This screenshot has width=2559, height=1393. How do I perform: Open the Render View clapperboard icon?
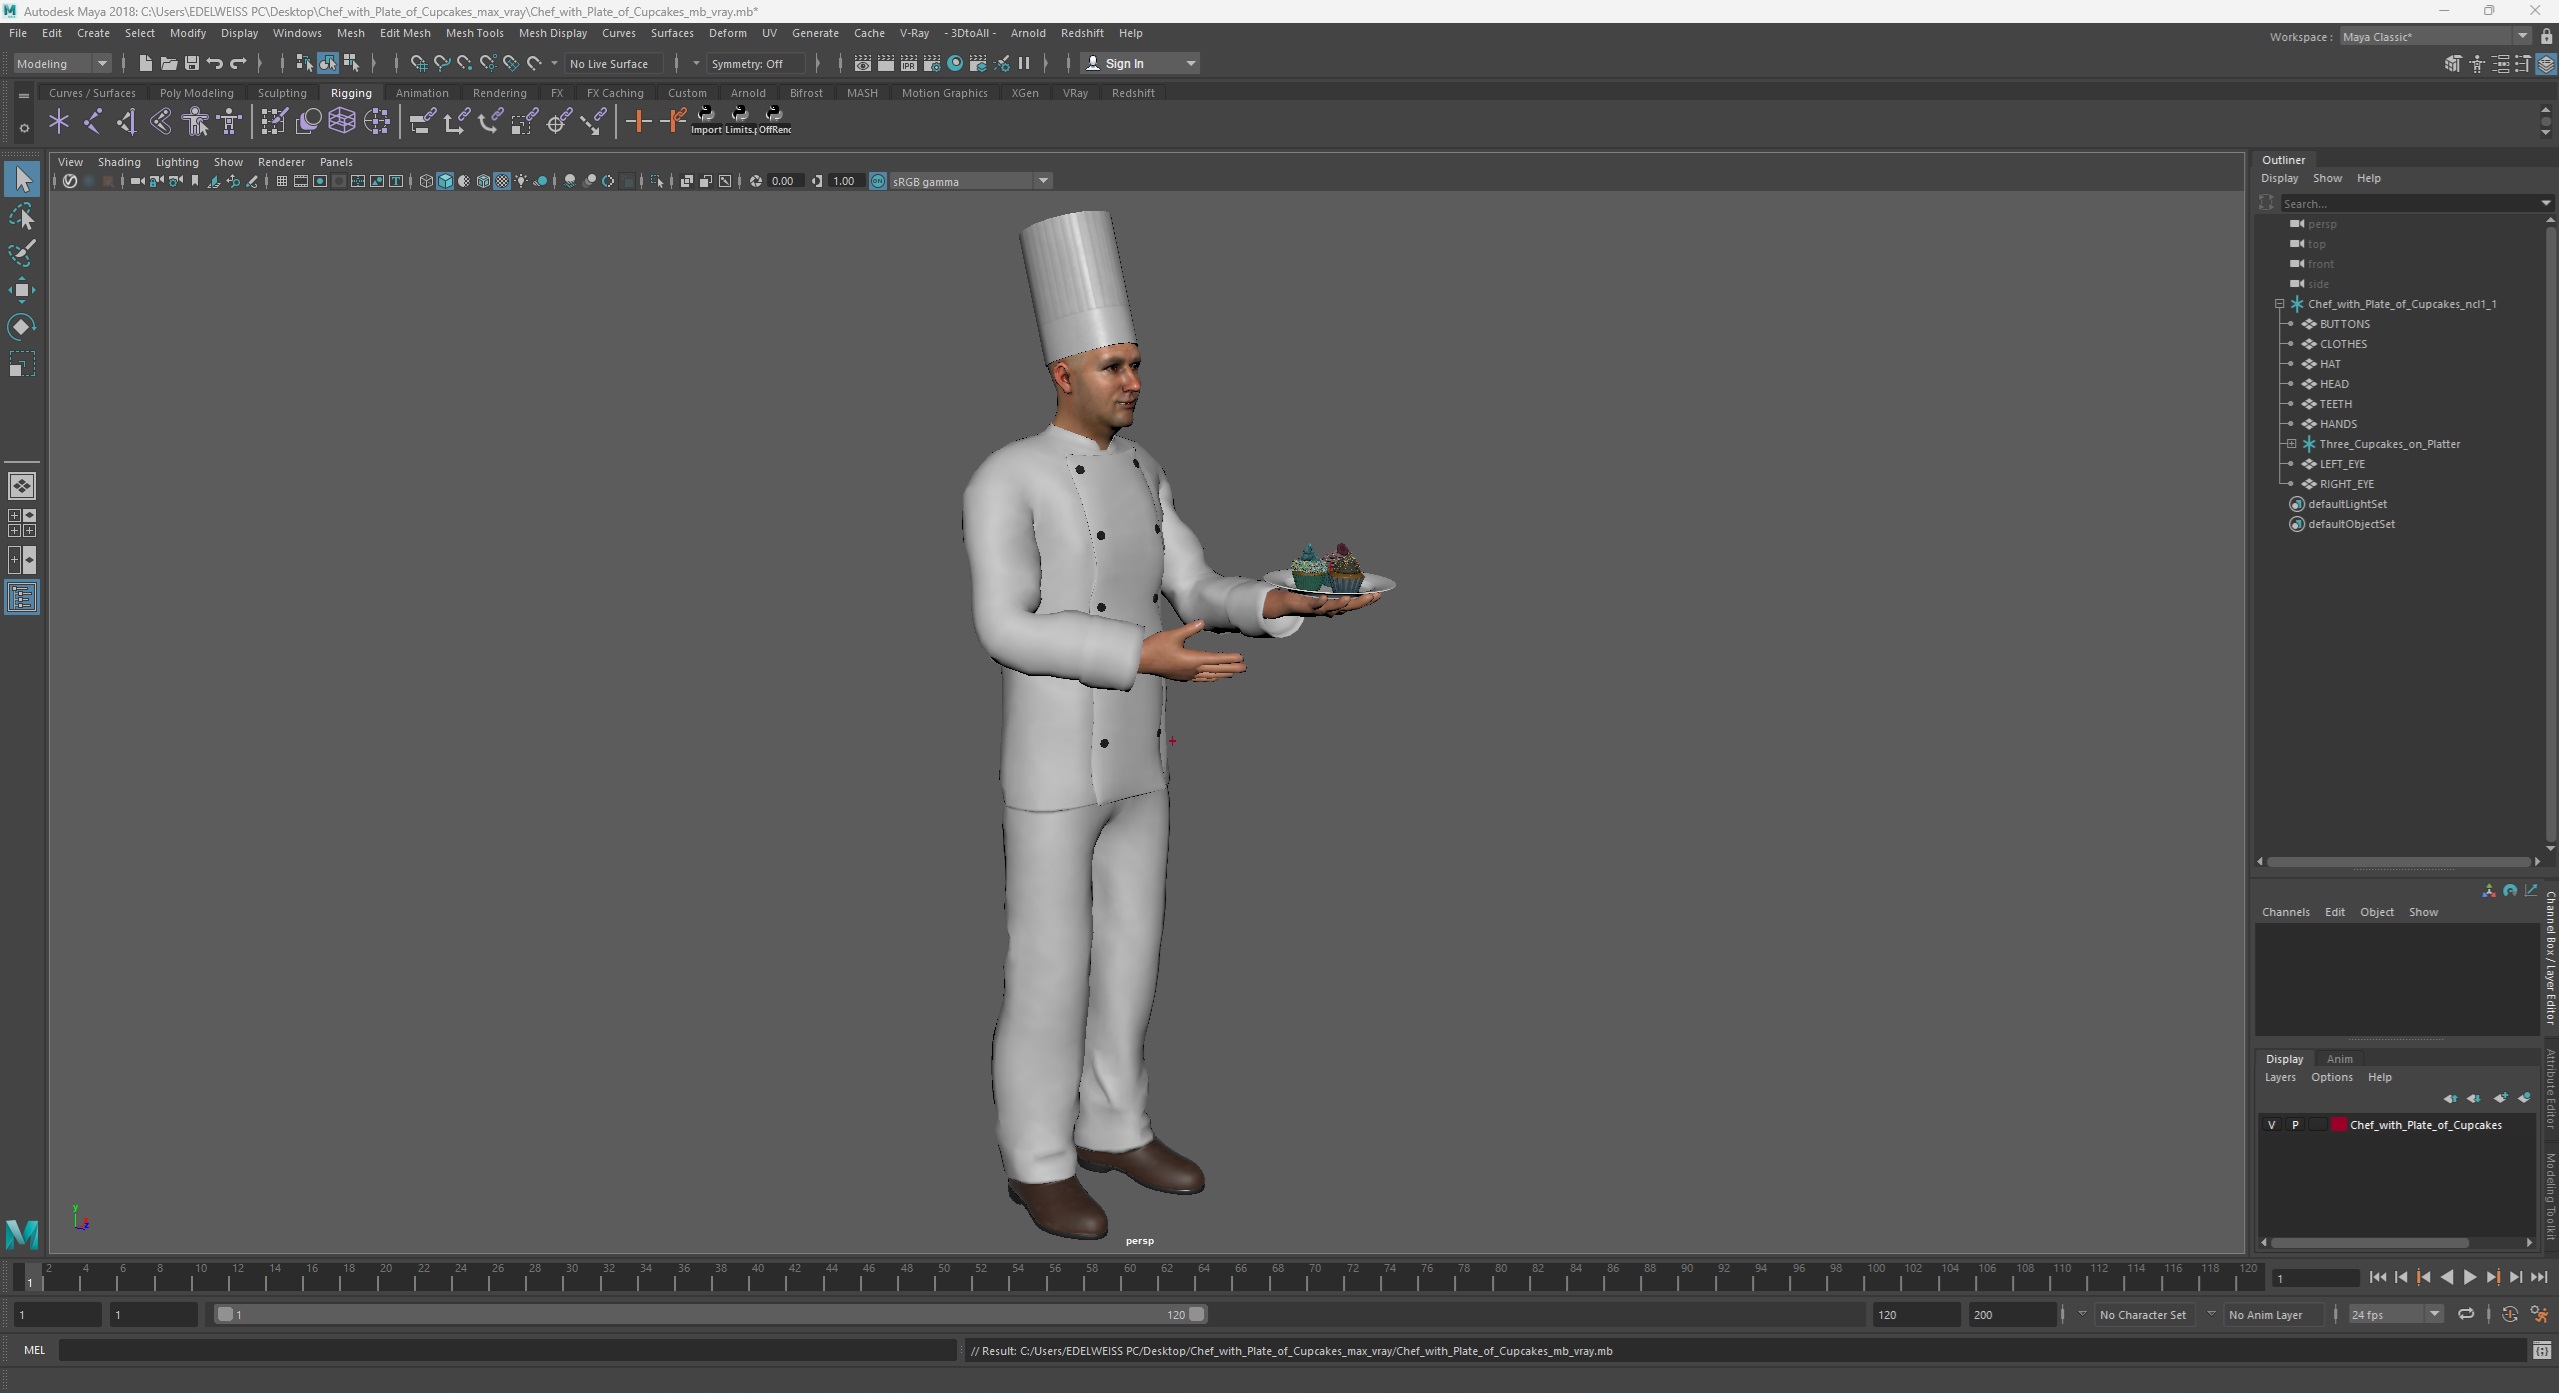(x=862, y=63)
